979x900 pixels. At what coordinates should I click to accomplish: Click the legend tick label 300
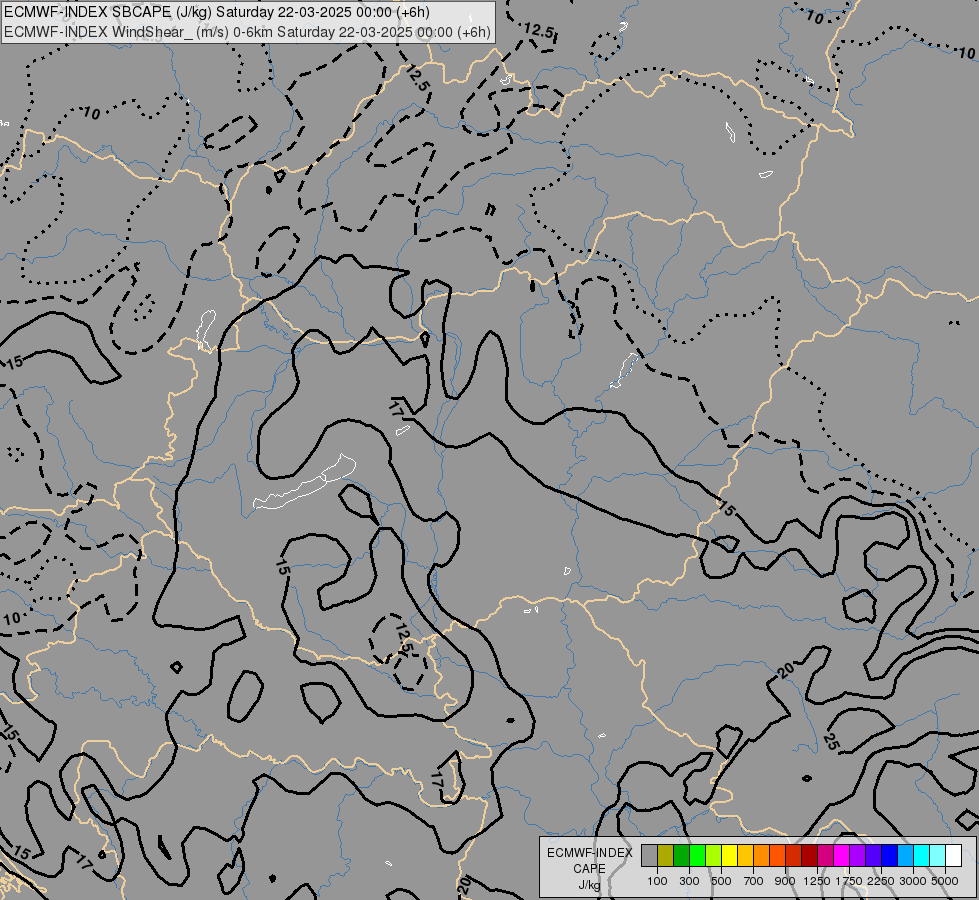[689, 881]
